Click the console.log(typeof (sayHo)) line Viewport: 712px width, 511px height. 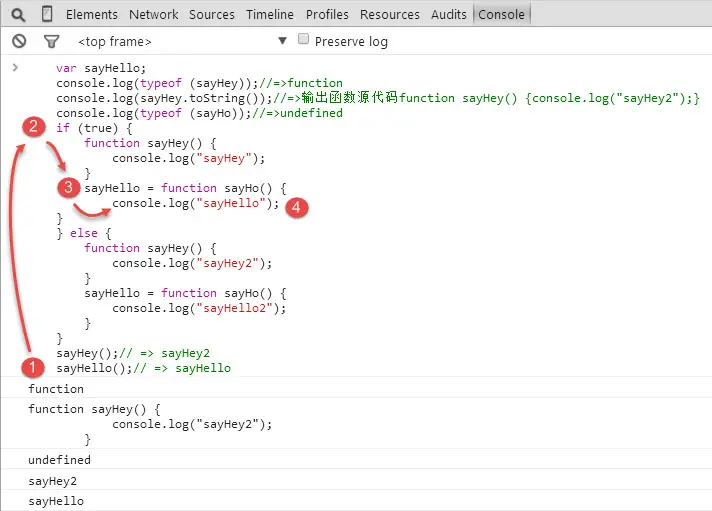click(199, 113)
